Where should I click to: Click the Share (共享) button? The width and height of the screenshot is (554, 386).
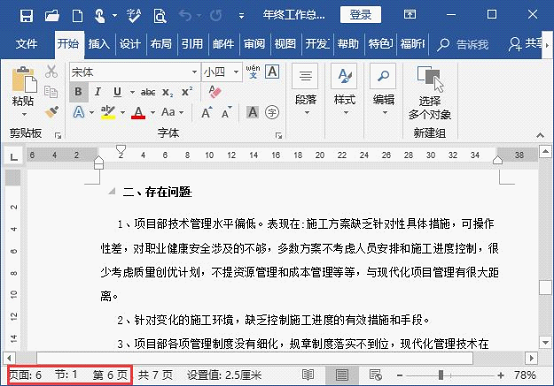525,44
